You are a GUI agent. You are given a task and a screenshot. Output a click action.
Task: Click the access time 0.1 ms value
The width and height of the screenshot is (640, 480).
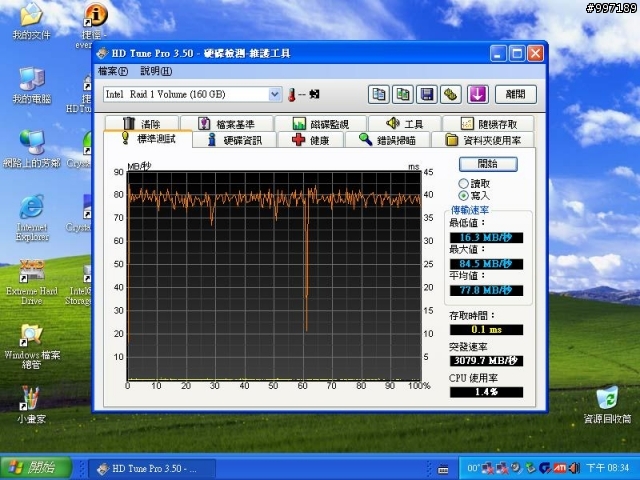pos(486,329)
